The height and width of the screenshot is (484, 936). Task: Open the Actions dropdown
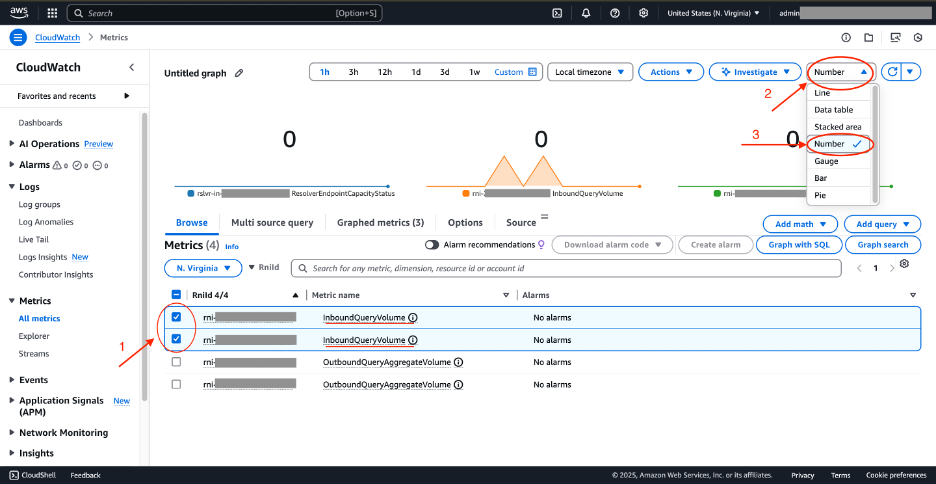[x=671, y=72]
